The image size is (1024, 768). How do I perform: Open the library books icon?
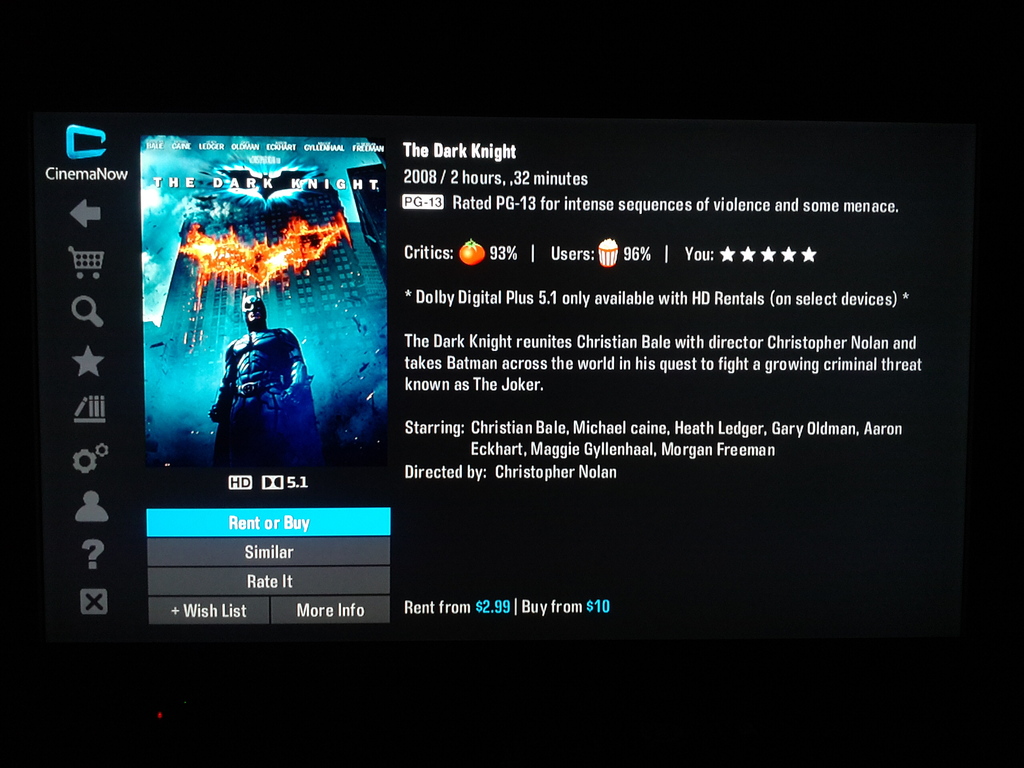[x=89, y=409]
